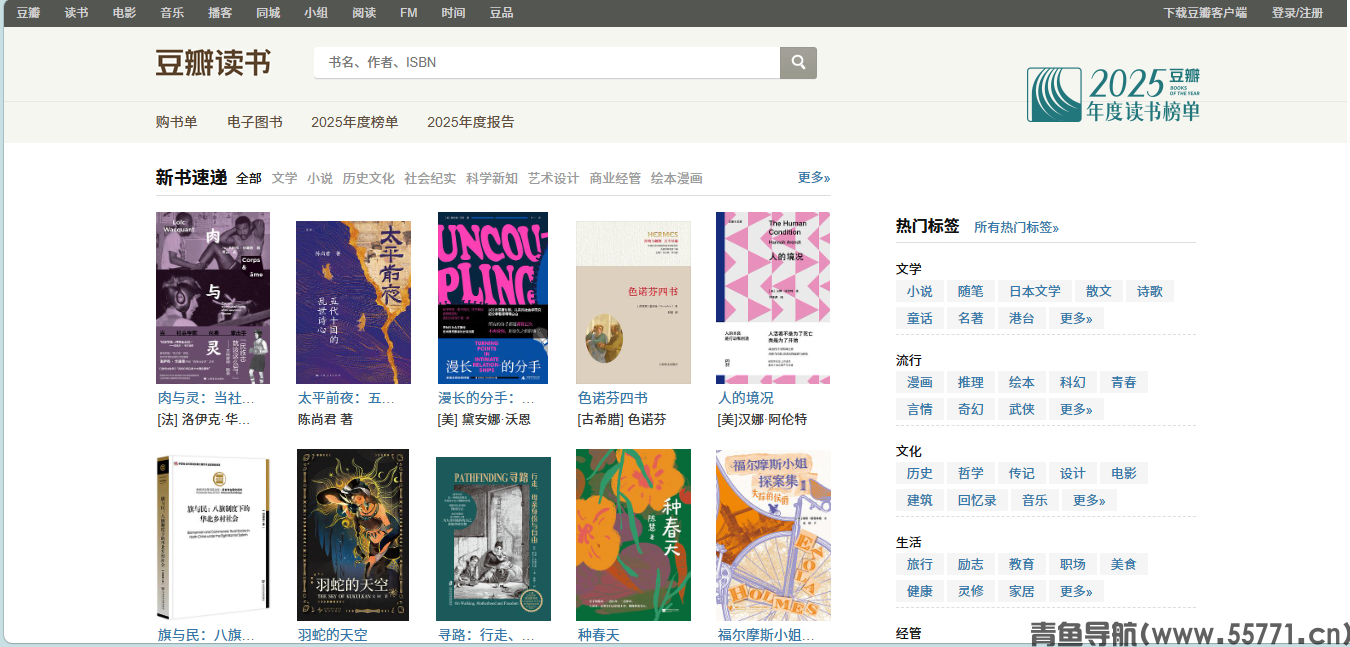Click the 美食 tag
This screenshot has height=647, width=1350.
1124,564
